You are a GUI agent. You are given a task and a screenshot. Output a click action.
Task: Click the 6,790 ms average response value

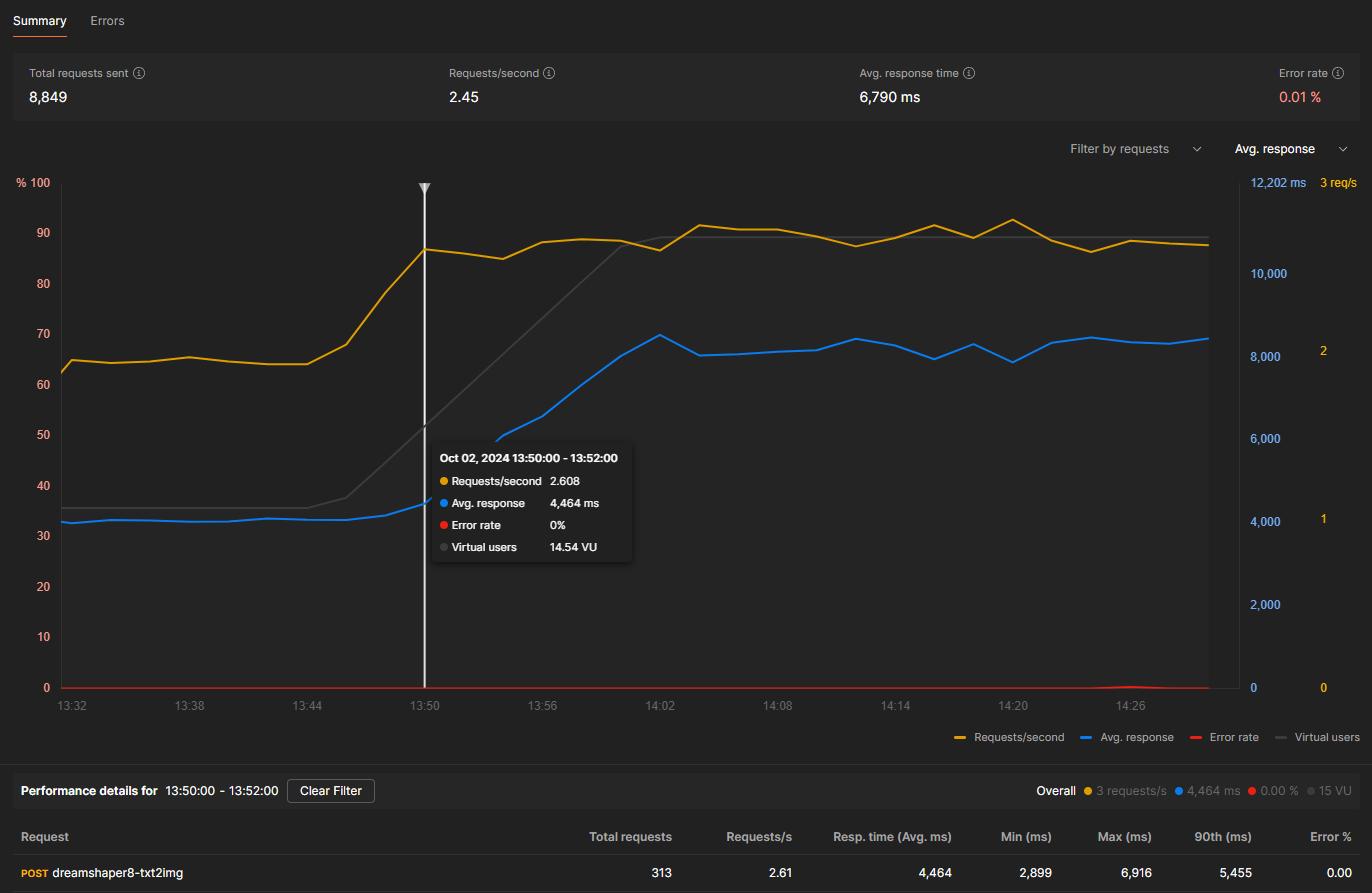click(890, 97)
